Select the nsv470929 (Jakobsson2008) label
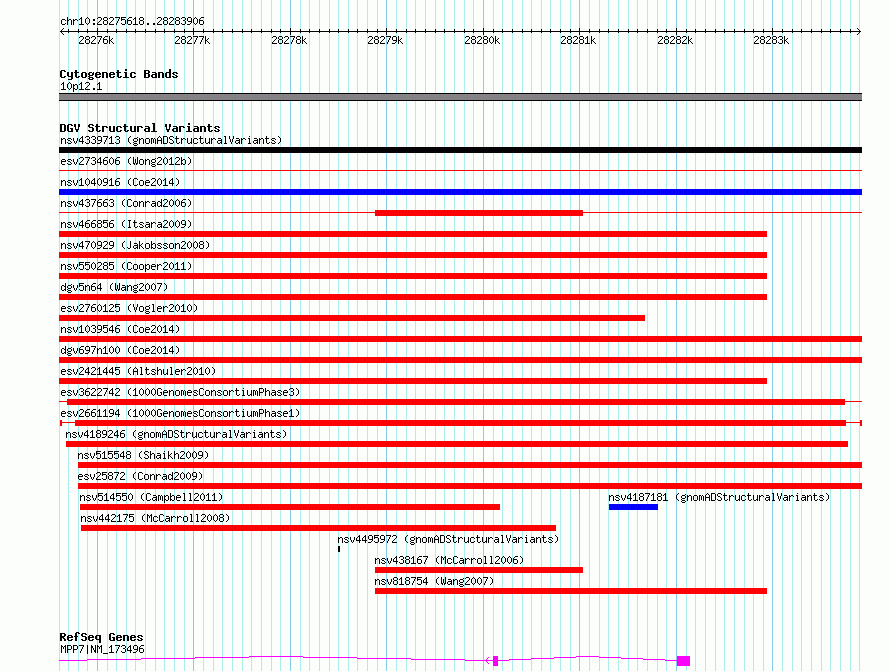 coord(135,245)
